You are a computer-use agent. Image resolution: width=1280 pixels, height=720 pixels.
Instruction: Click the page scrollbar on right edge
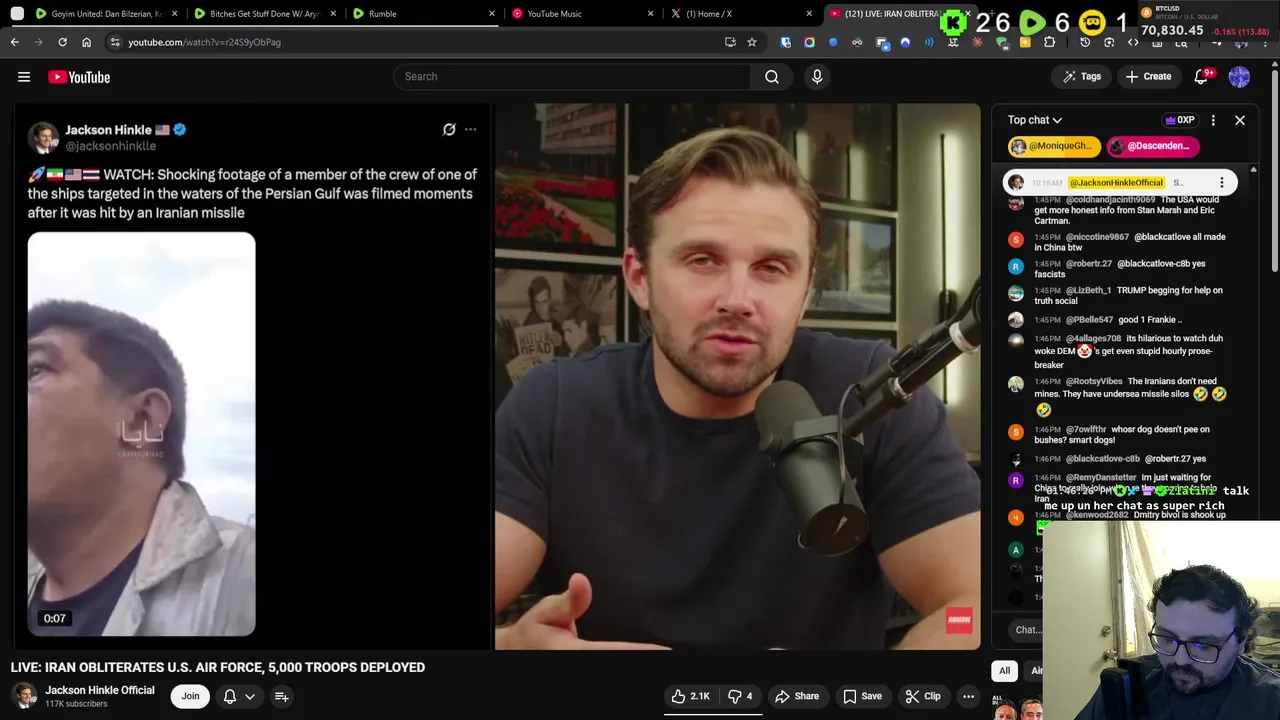(x=1275, y=170)
